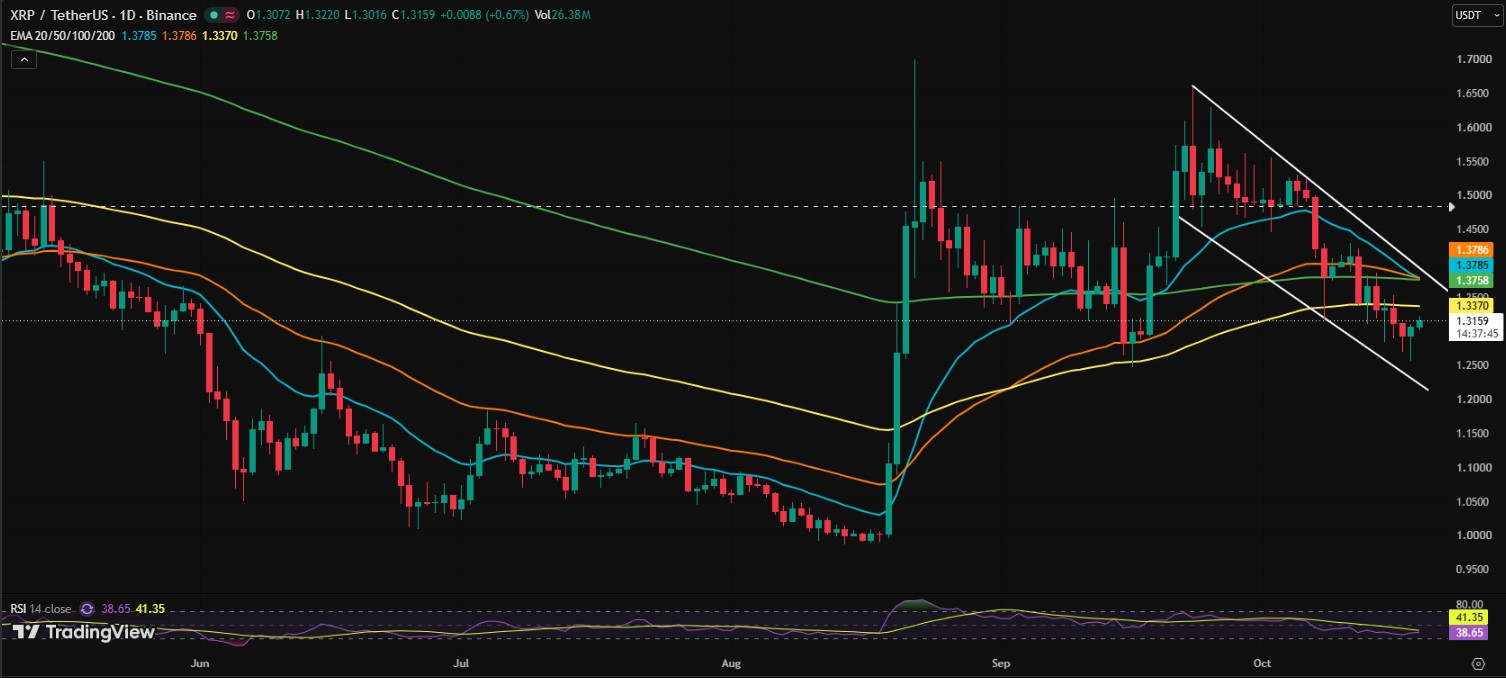This screenshot has height=678, width=1506.
Task: Click the yellow 1.3370 price axis label
Action: click(1469, 305)
